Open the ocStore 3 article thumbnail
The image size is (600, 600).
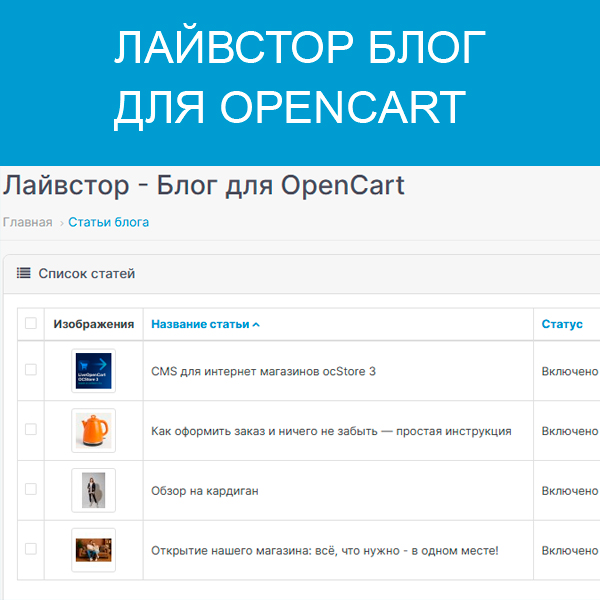[x=93, y=371]
